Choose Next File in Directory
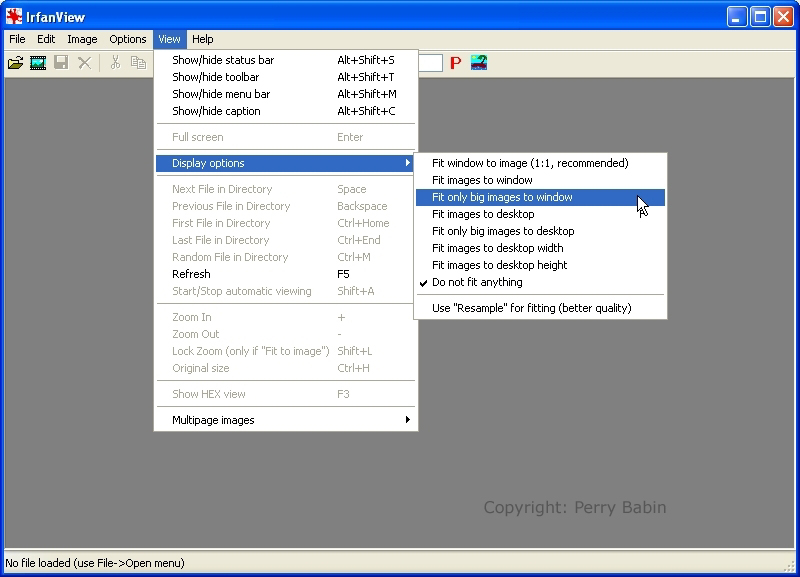Screen dimensions: 800x577 point(286,189)
